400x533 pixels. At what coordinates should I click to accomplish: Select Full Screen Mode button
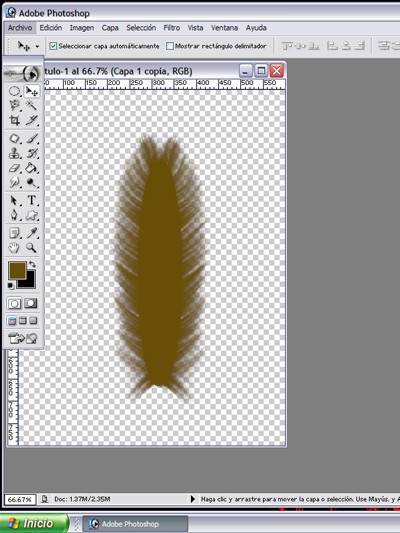[x=33, y=321]
